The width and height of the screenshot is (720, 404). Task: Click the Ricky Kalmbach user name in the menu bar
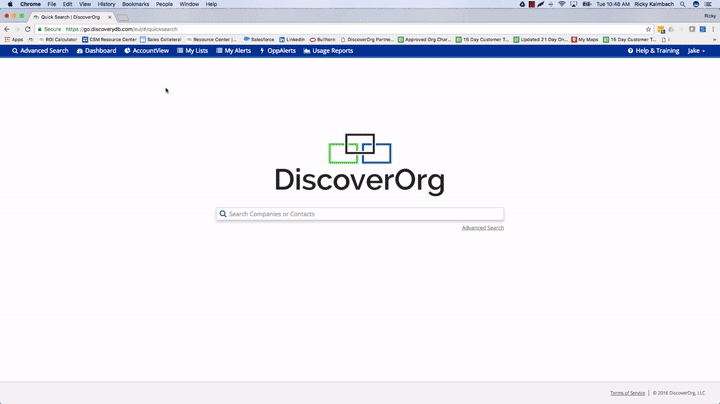click(x=654, y=4)
